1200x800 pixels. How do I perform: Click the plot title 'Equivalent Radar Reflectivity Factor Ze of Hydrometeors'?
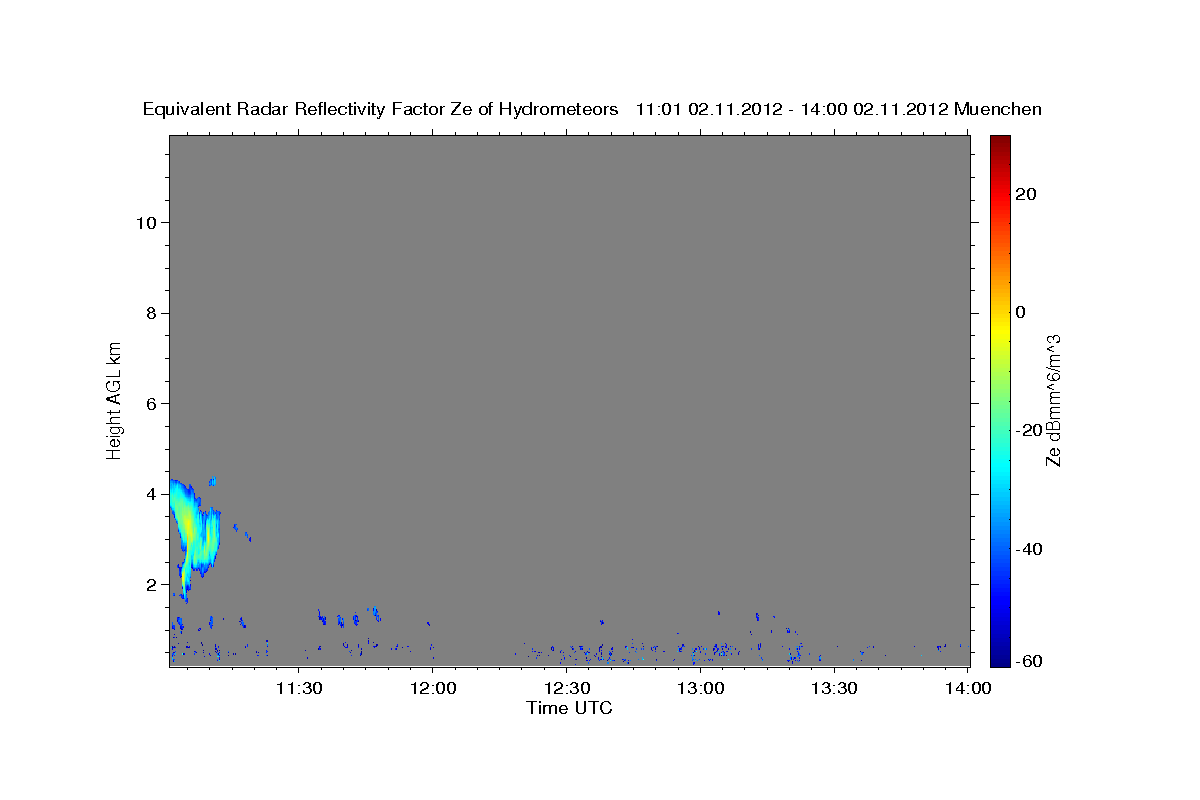(380, 109)
